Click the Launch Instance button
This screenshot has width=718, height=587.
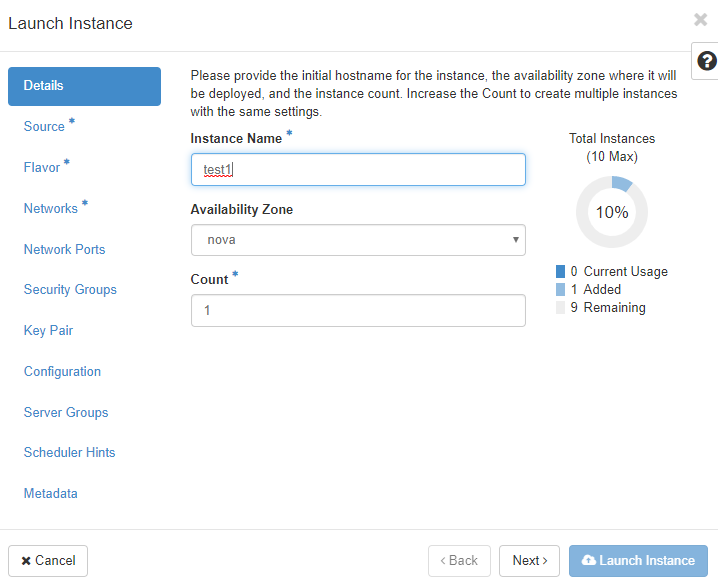(638, 560)
